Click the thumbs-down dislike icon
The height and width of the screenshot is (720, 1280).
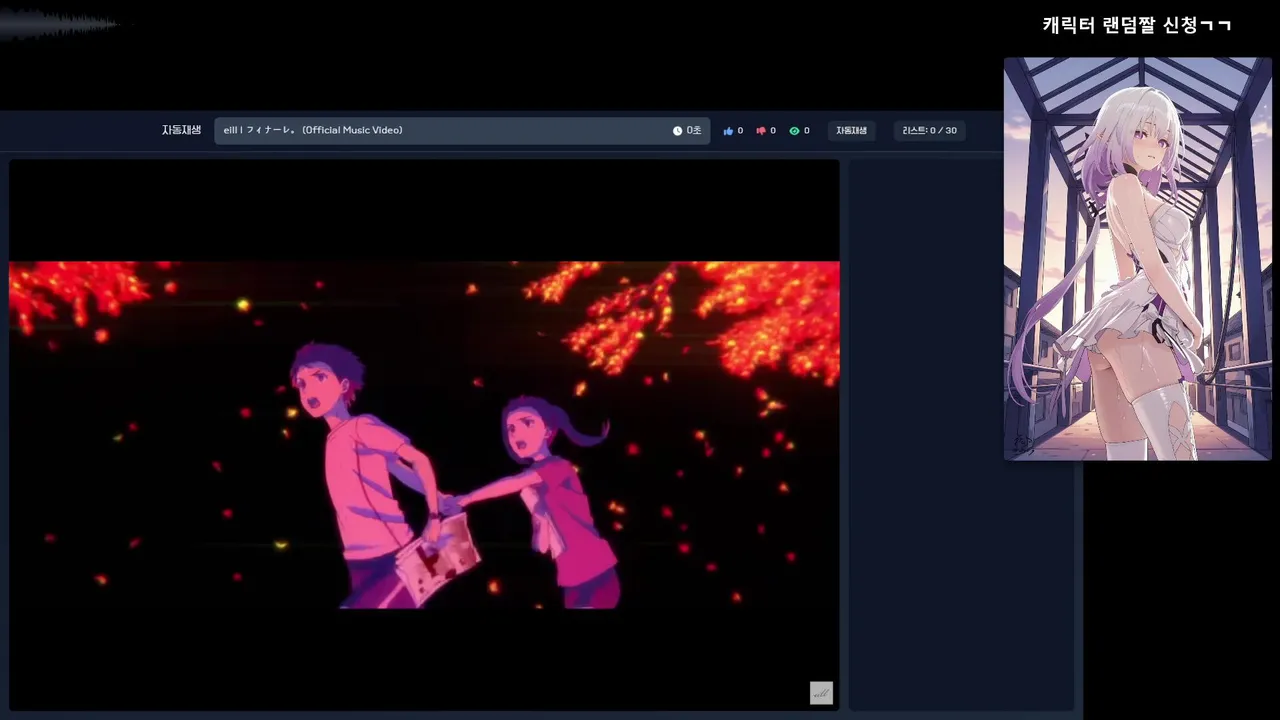[761, 131]
